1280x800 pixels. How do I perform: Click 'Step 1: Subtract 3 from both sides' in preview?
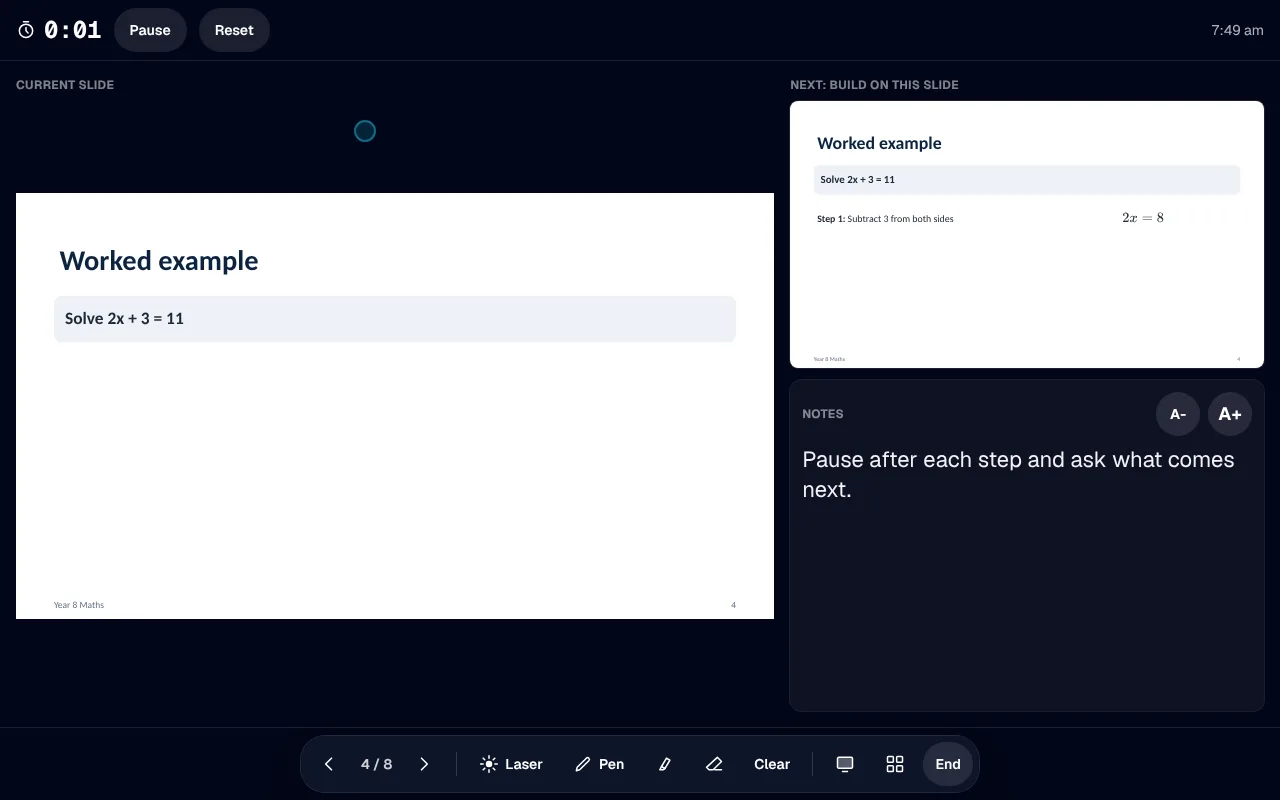point(885,219)
